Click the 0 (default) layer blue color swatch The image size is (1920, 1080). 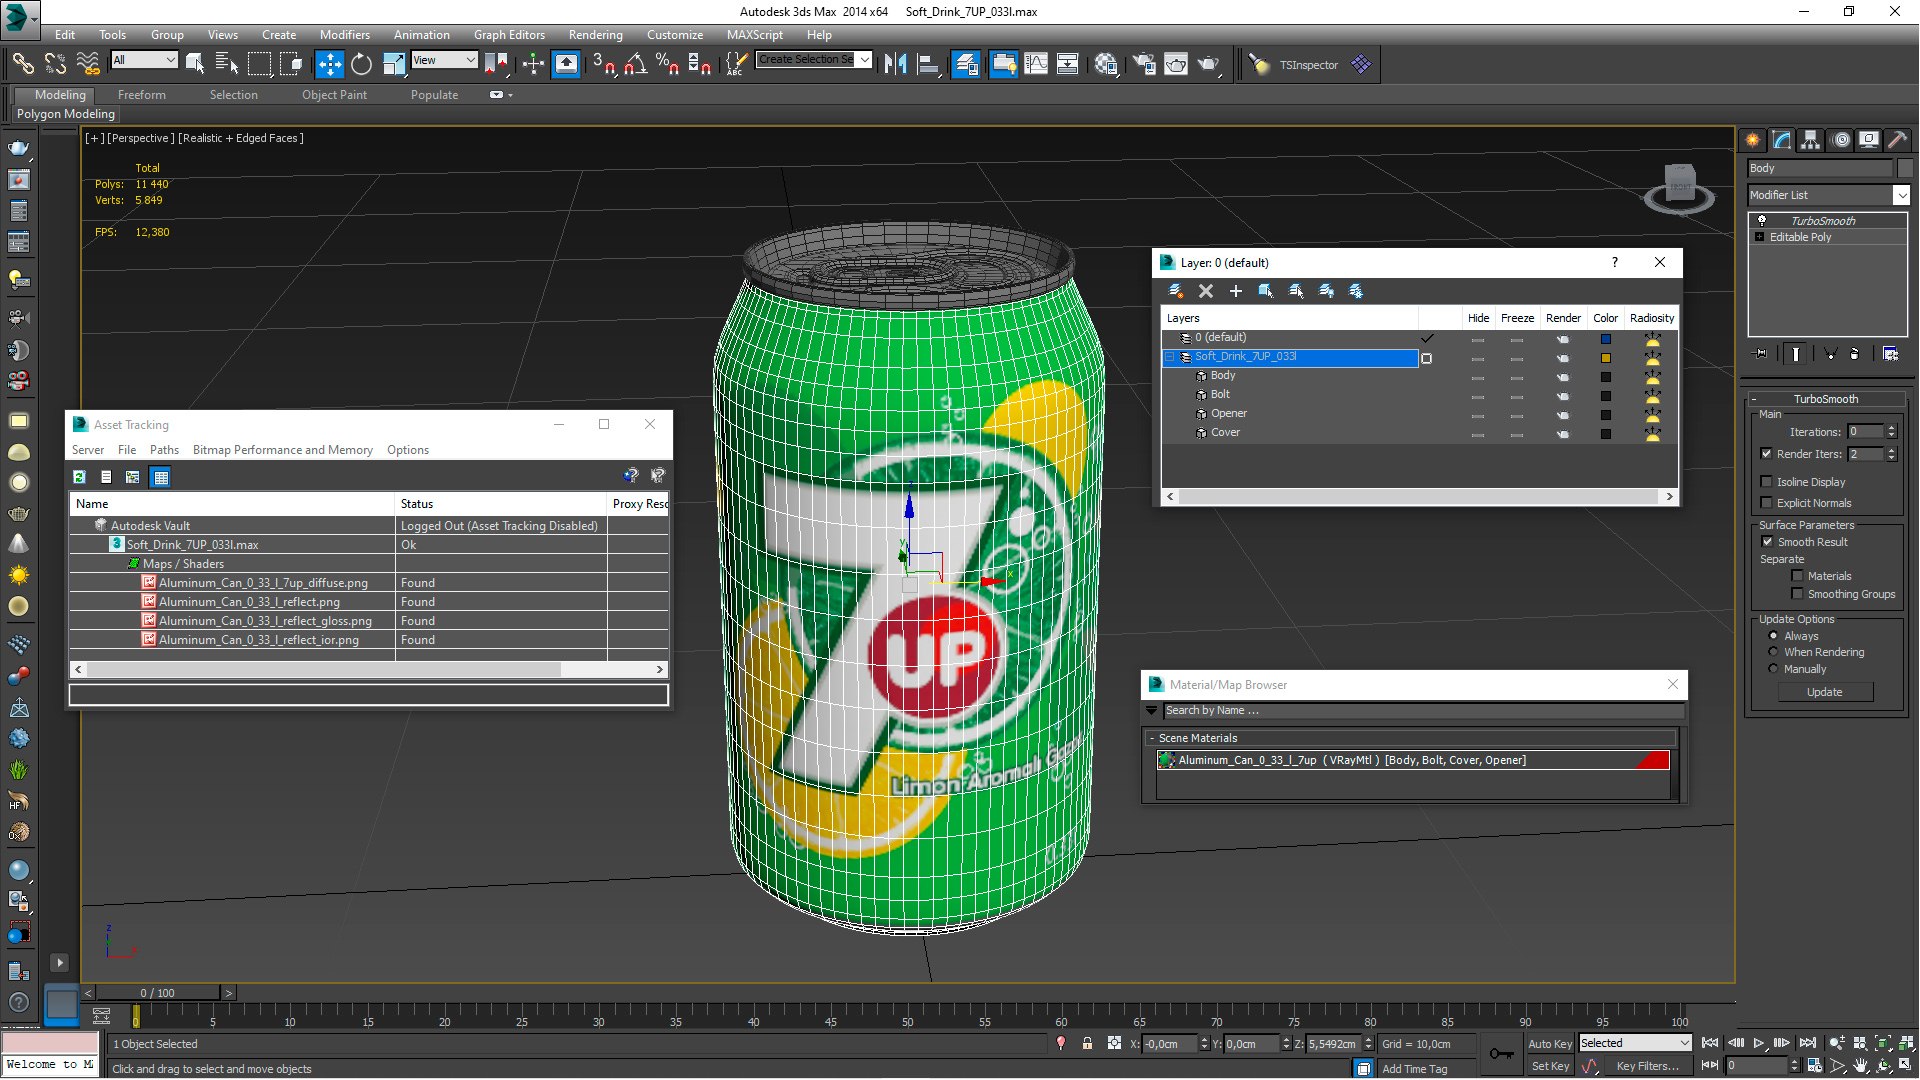click(1606, 338)
